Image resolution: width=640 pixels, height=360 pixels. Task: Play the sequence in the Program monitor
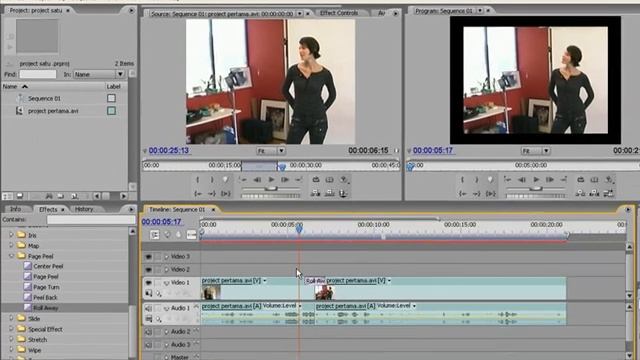point(536,180)
